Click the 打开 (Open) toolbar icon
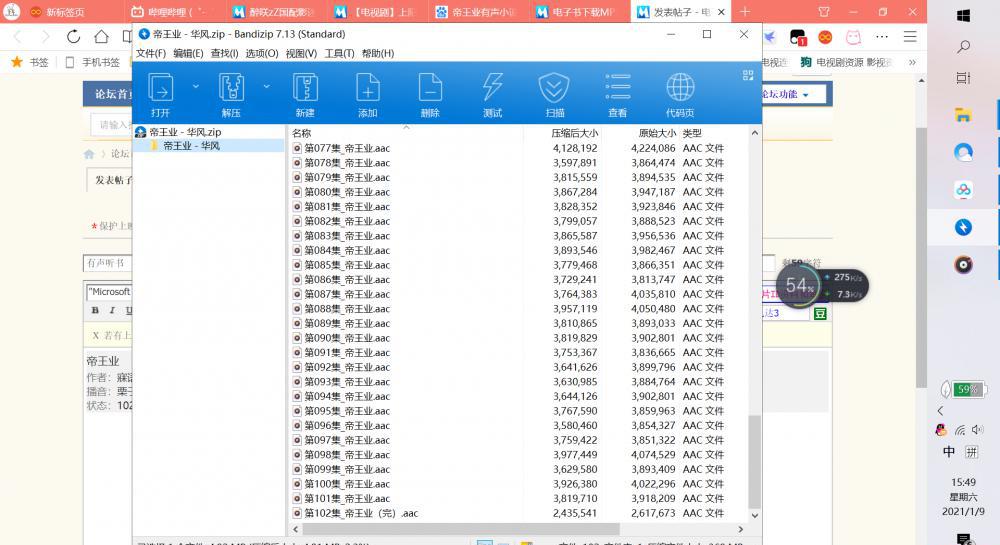The image size is (1000, 545). (161, 87)
